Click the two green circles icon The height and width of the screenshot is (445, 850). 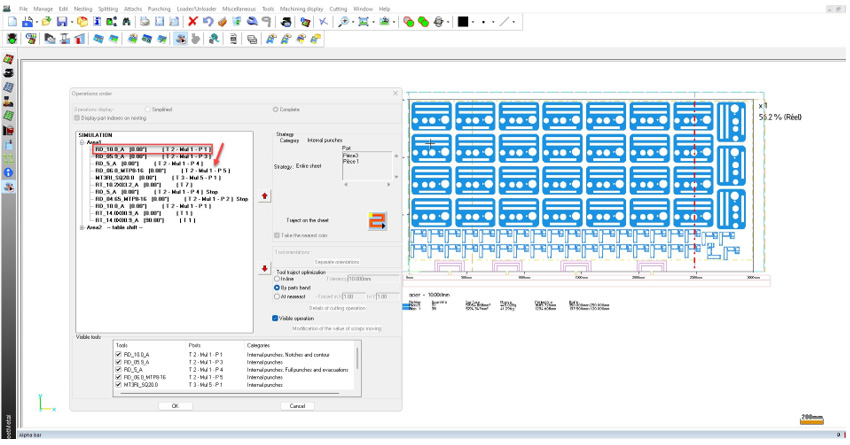pos(423,22)
